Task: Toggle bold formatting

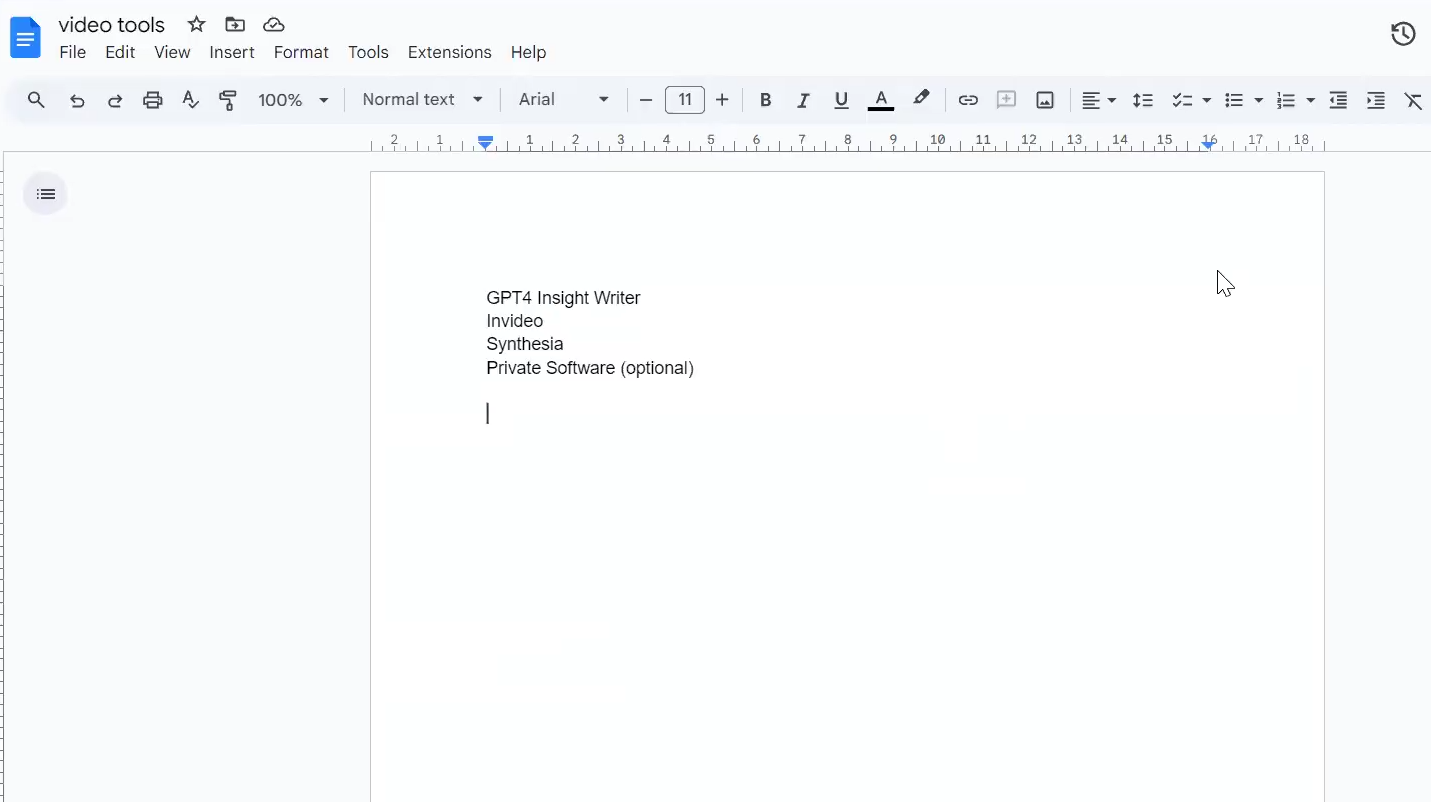Action: [x=765, y=100]
